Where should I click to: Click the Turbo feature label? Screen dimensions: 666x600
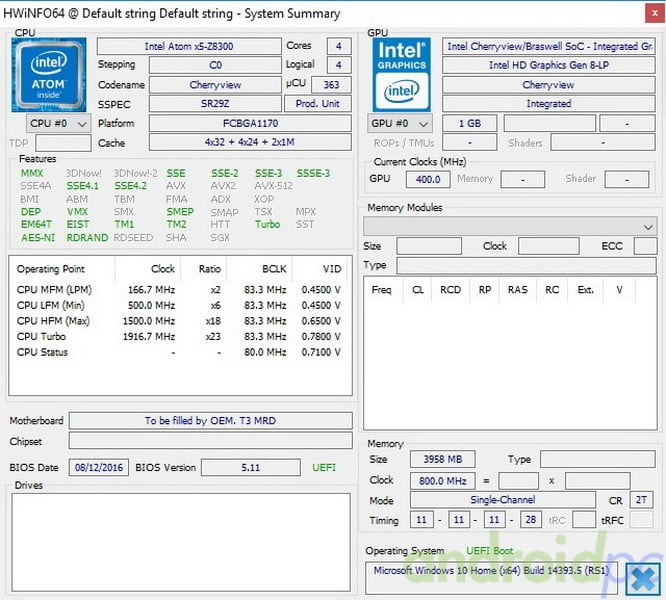click(267, 225)
